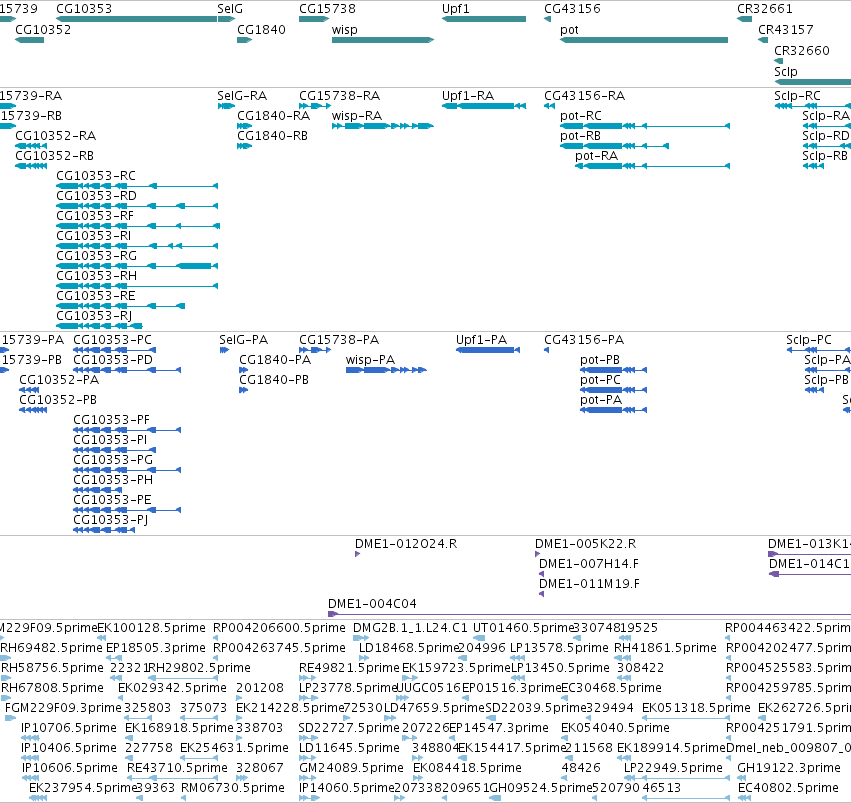Click the Sclp-PC protein label

pyautogui.click(x=809, y=340)
